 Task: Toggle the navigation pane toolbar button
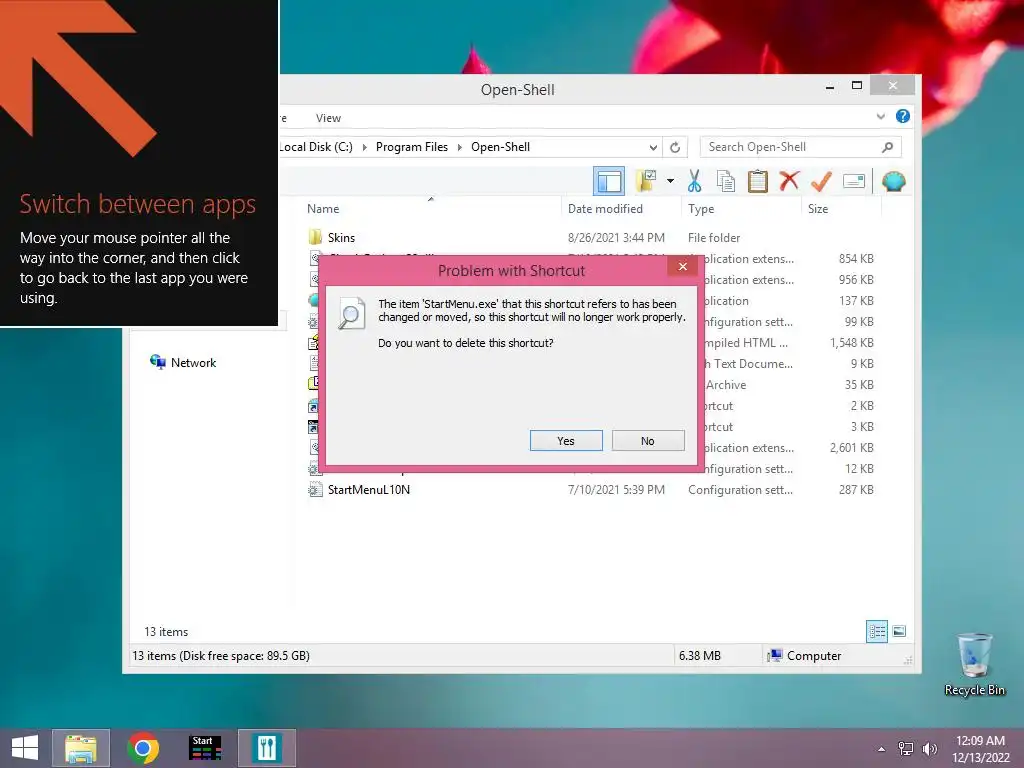tap(609, 182)
